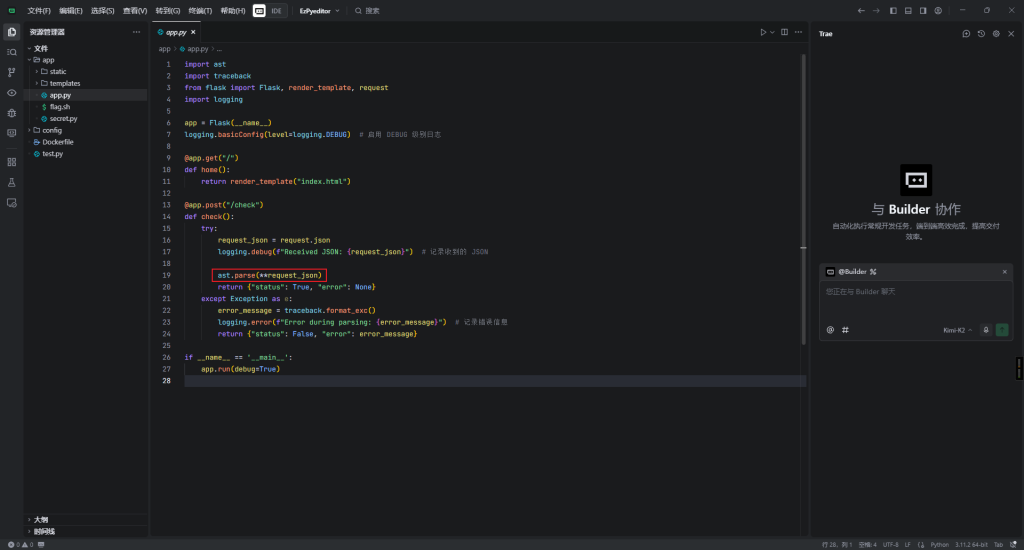Click Python language mode in status bar
The width and height of the screenshot is (1024, 550).
coord(939,545)
